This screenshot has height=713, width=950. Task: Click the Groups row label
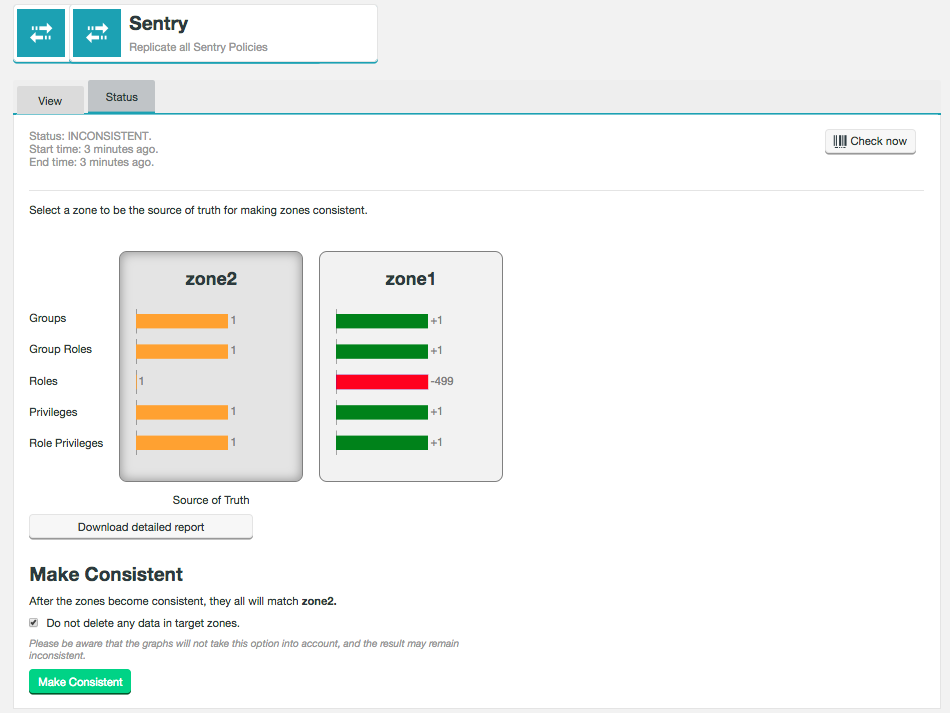point(48,318)
